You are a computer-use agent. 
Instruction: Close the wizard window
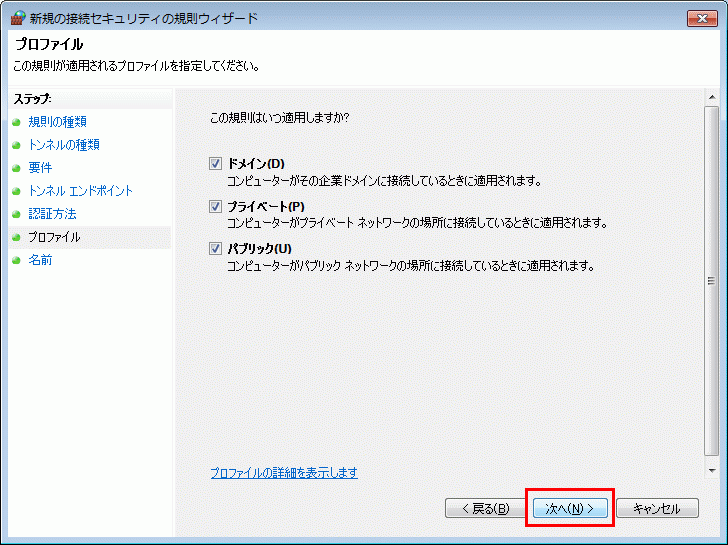coord(702,18)
